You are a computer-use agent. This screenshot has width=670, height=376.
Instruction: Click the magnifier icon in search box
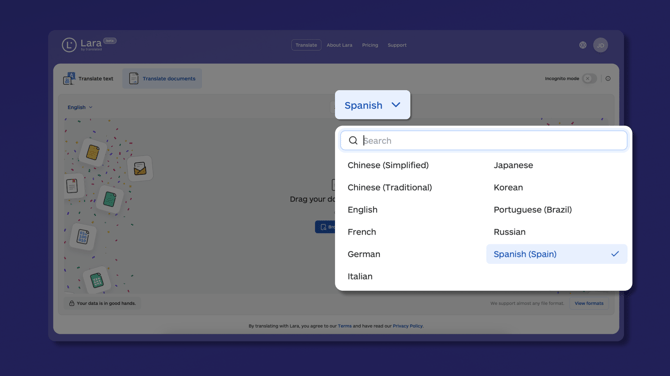click(x=353, y=141)
